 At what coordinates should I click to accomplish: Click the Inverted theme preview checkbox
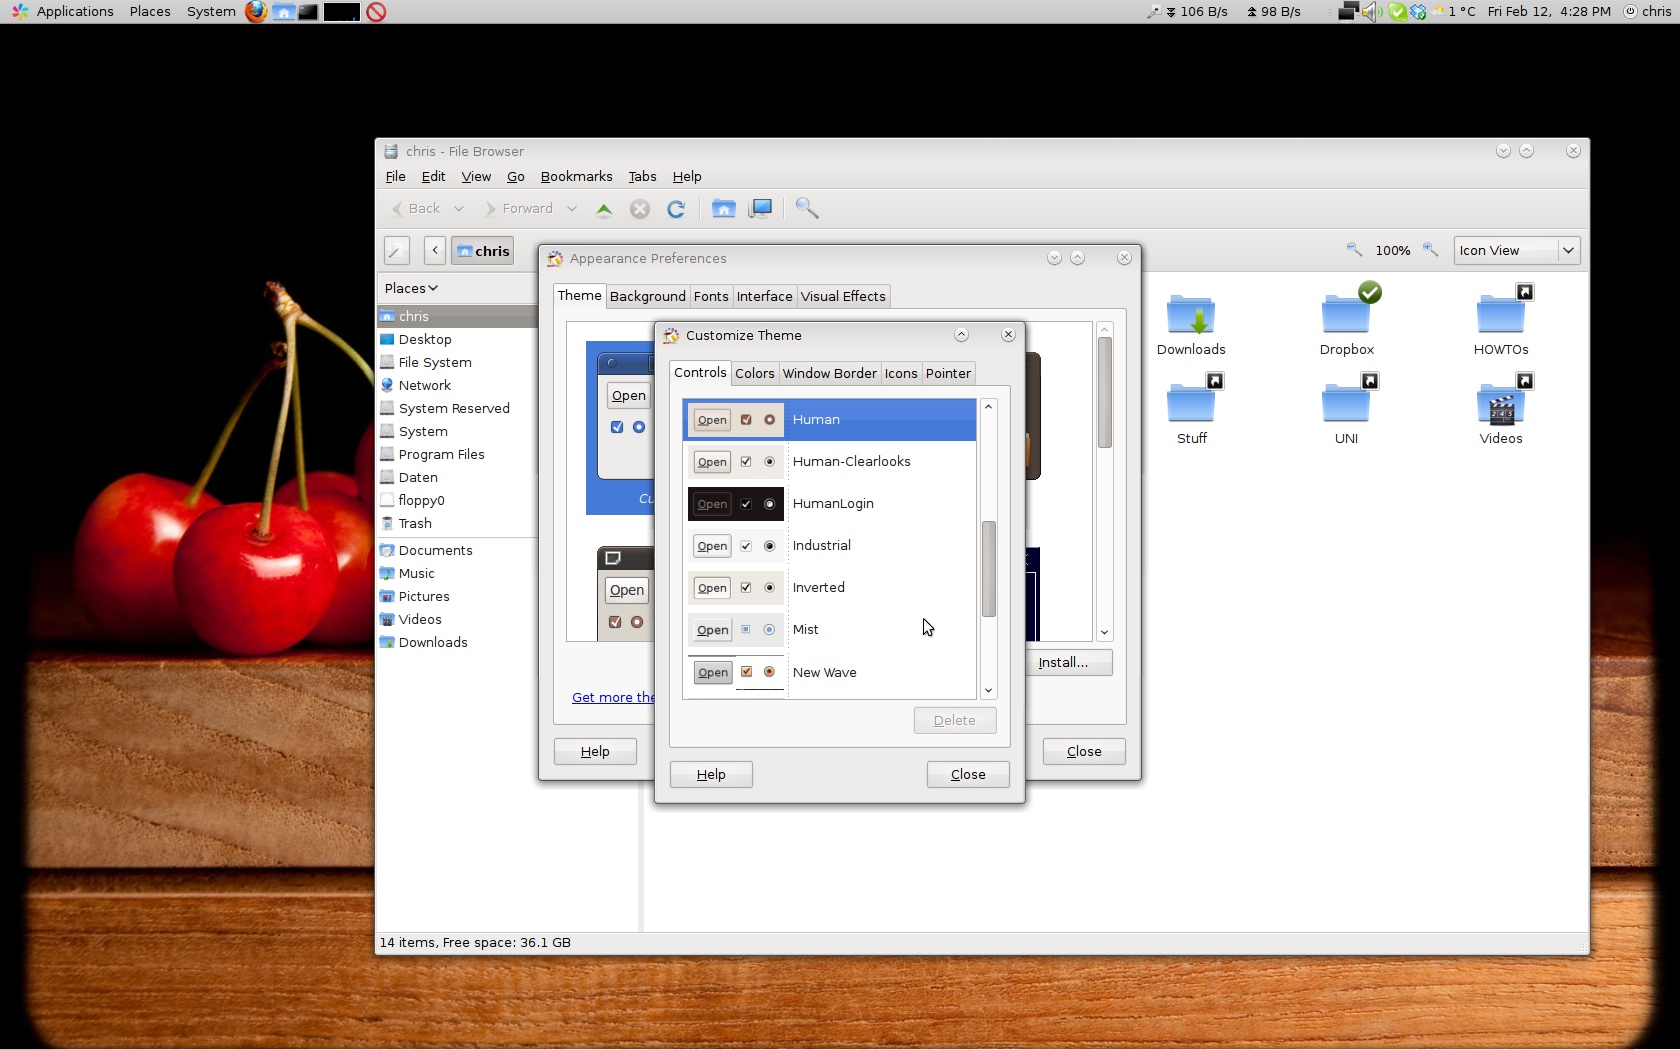pos(746,588)
